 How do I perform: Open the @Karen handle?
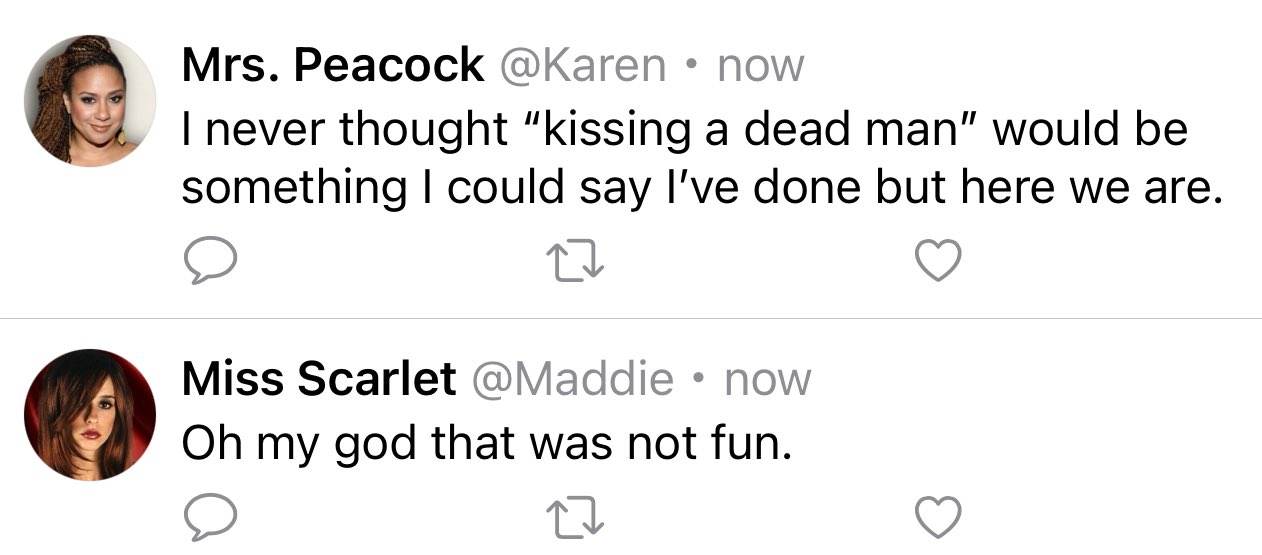pyautogui.click(x=581, y=67)
